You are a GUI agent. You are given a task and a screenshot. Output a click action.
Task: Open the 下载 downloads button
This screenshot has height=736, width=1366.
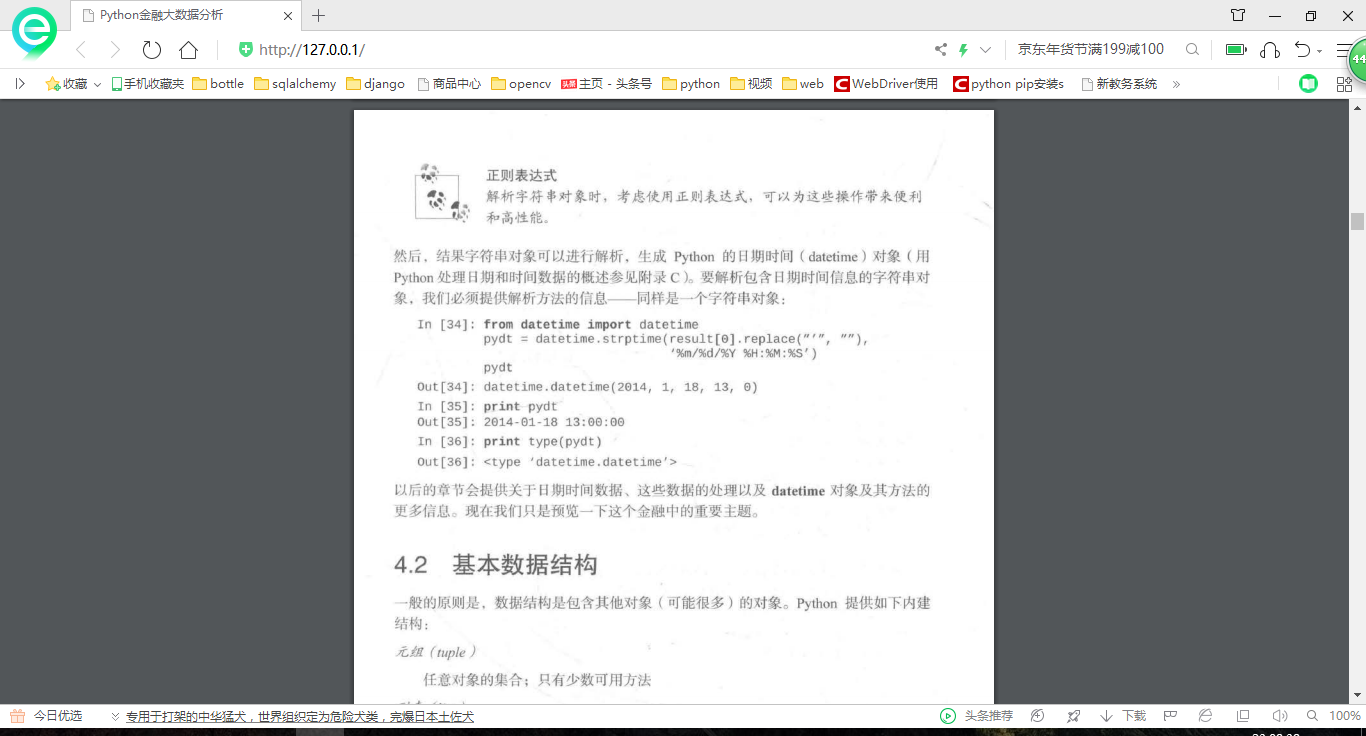[x=1123, y=716]
